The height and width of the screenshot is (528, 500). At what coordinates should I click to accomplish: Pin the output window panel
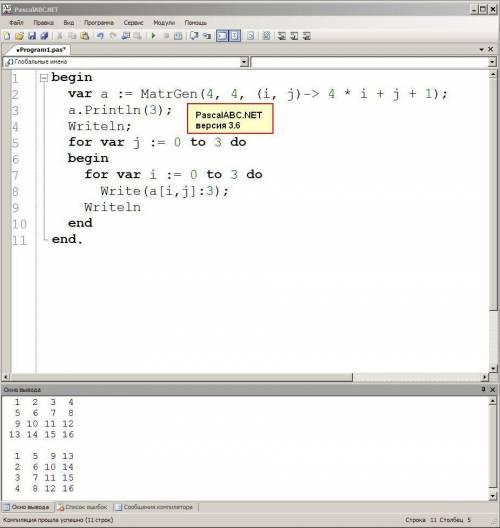(484, 389)
